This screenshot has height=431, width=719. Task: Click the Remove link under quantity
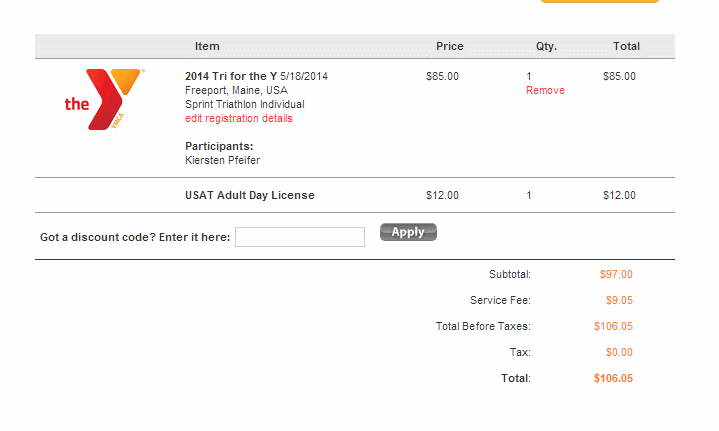pyautogui.click(x=545, y=90)
